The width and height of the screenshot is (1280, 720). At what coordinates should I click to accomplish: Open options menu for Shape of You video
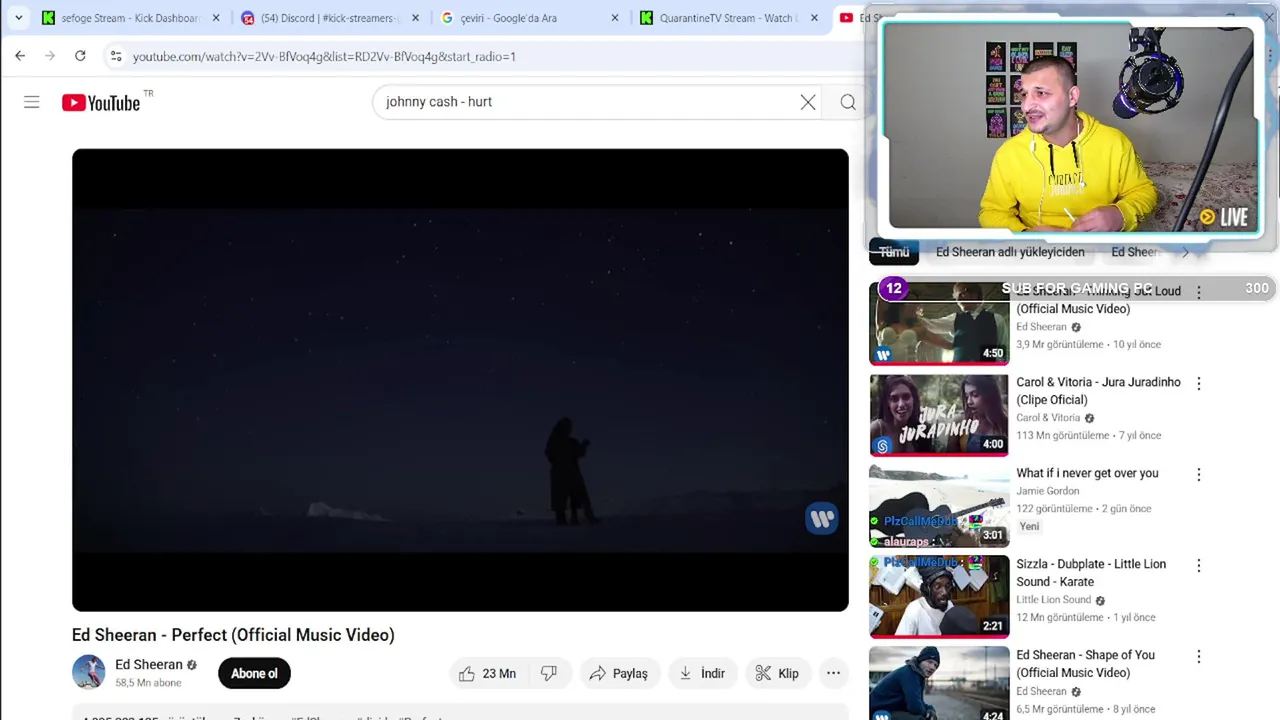pyautogui.click(x=1199, y=656)
